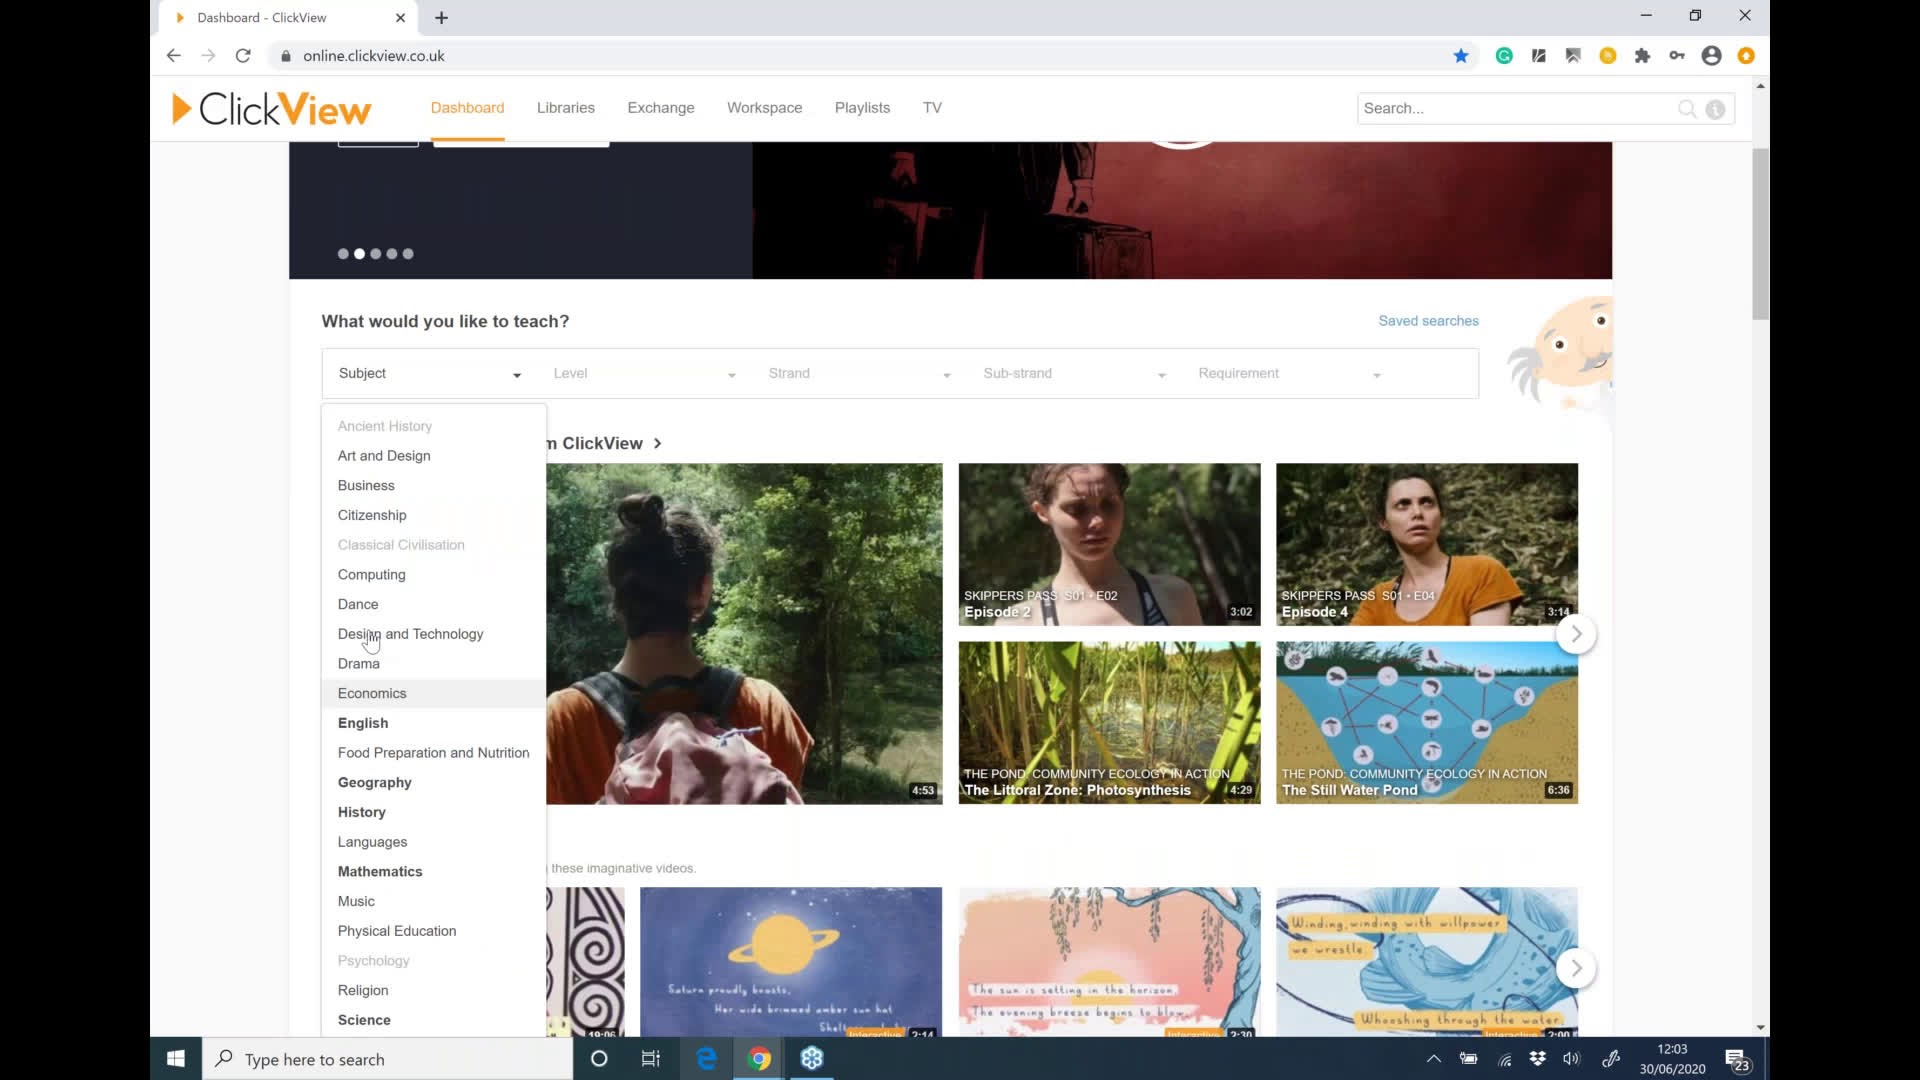Open the Playlists tab

pos(862,107)
